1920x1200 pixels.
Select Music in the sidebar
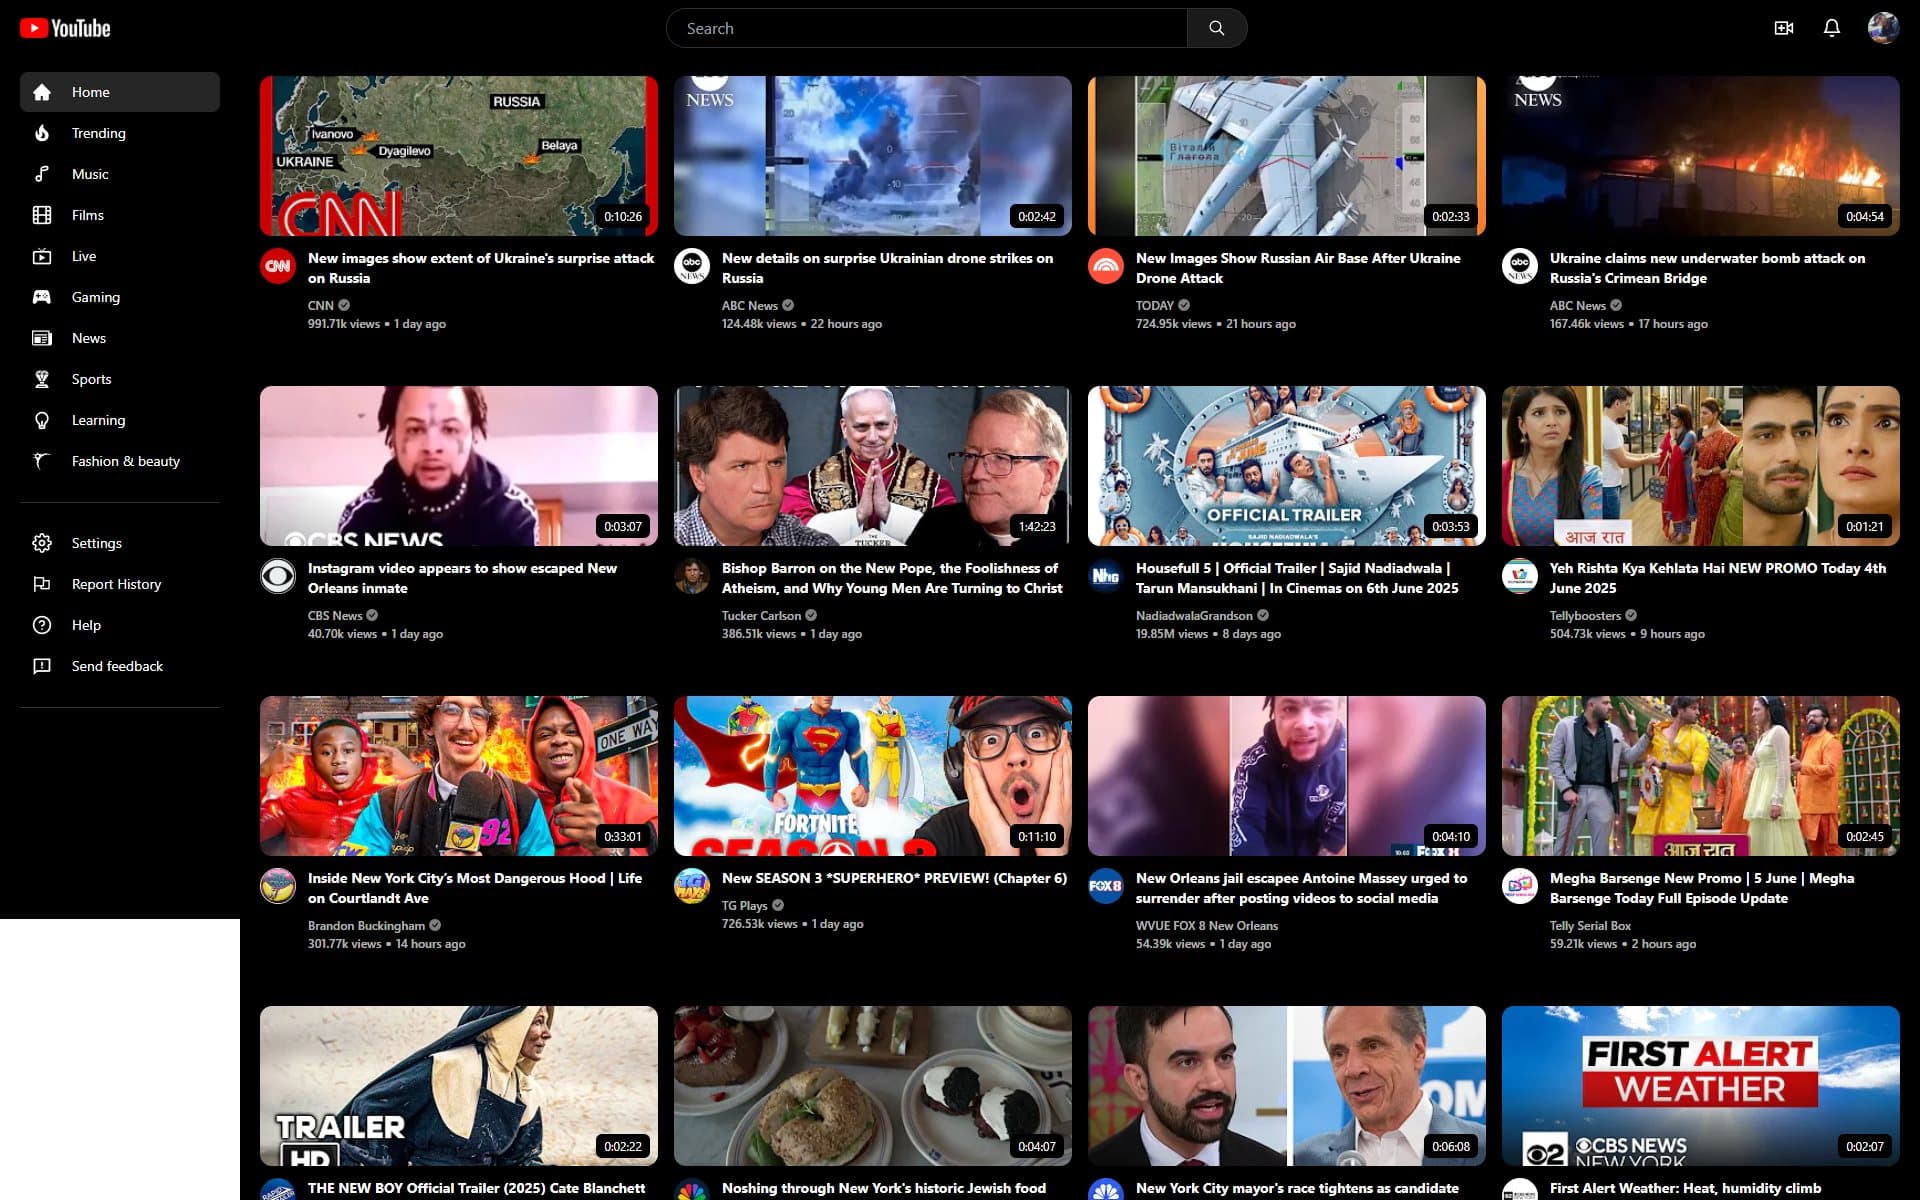pos(120,174)
